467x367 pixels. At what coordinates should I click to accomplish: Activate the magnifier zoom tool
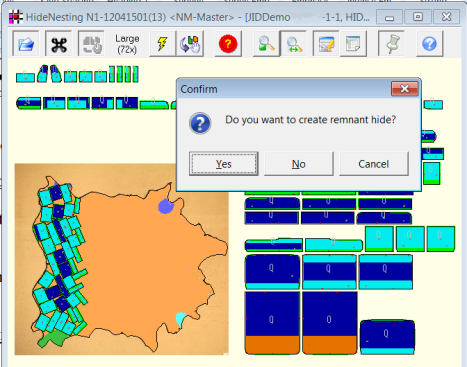[x=266, y=44]
